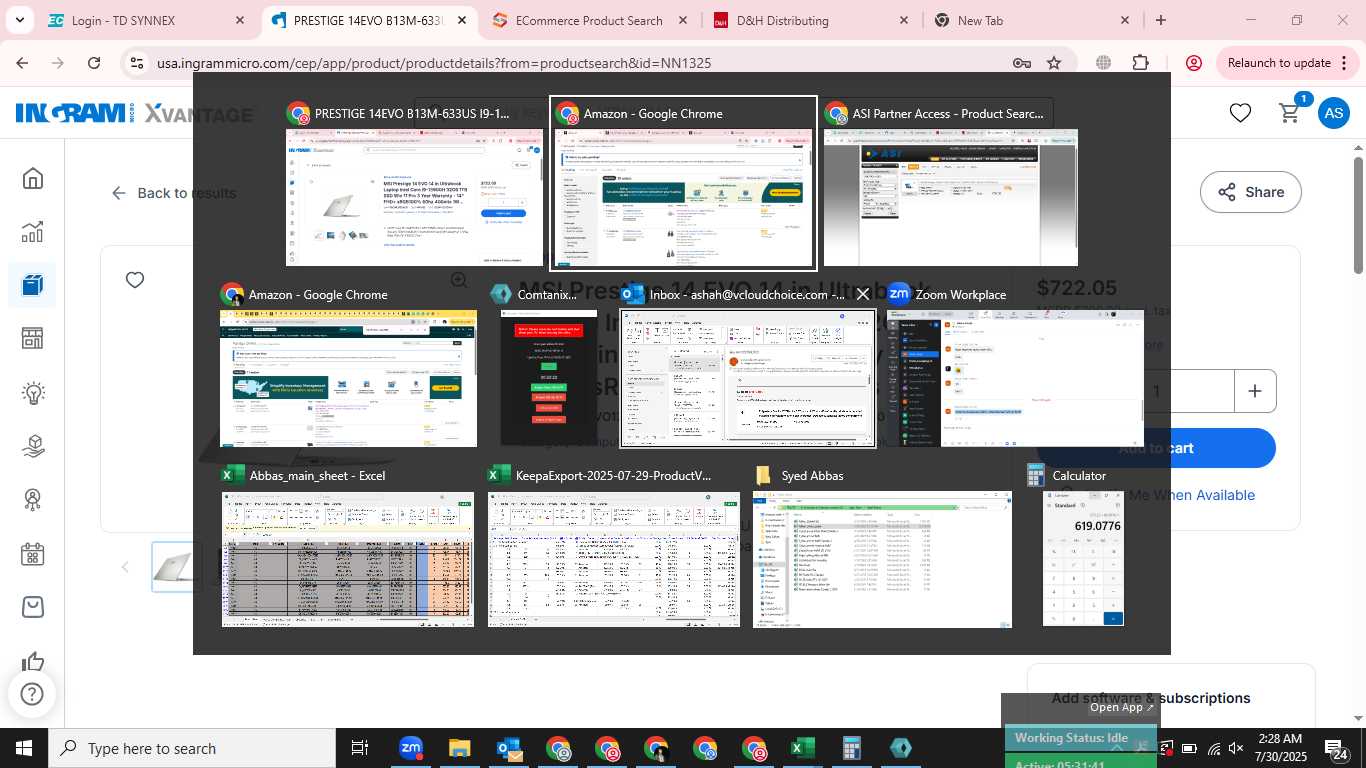The width and height of the screenshot is (1366, 768).
Task: Open the AS account avatar
Action: tap(1334, 113)
